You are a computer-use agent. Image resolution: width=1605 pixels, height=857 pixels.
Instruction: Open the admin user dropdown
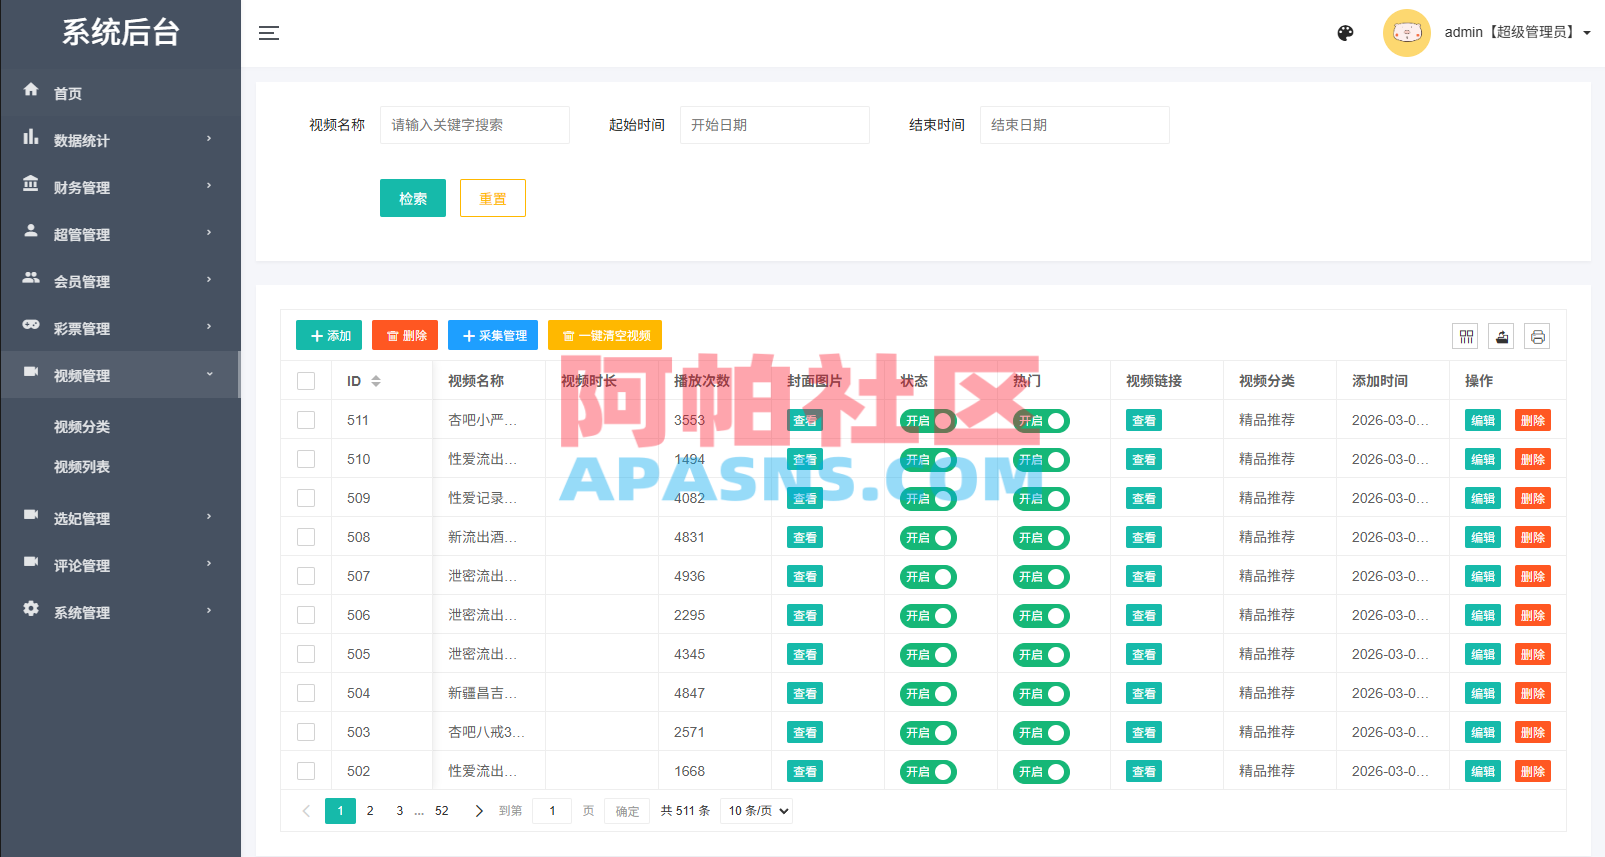point(1517,33)
